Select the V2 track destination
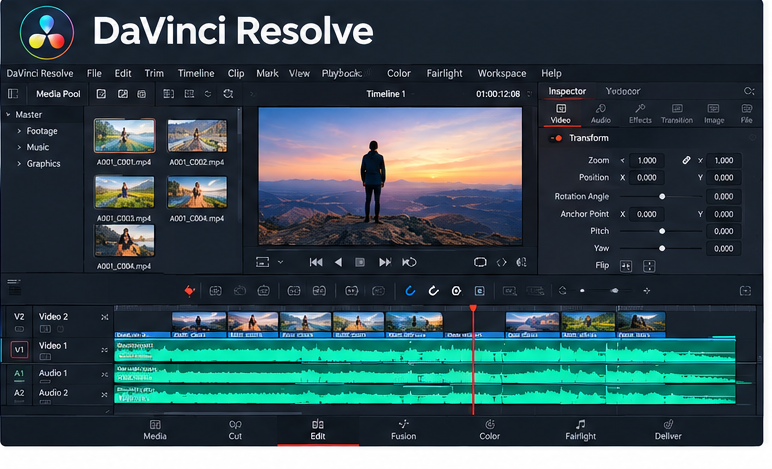Screen dimensions: 772x469 click(19, 316)
